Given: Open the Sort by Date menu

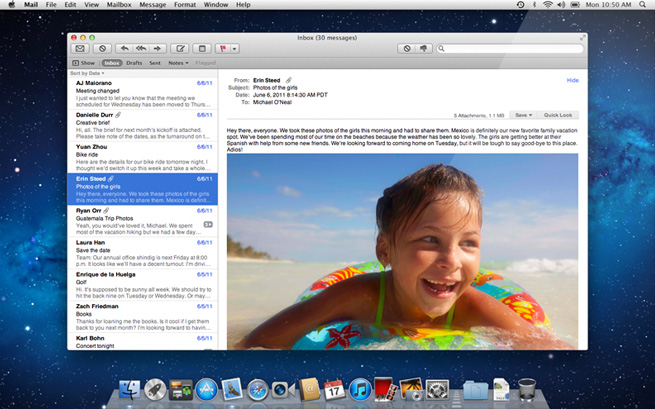Looking at the screenshot, I should pyautogui.click(x=87, y=73).
